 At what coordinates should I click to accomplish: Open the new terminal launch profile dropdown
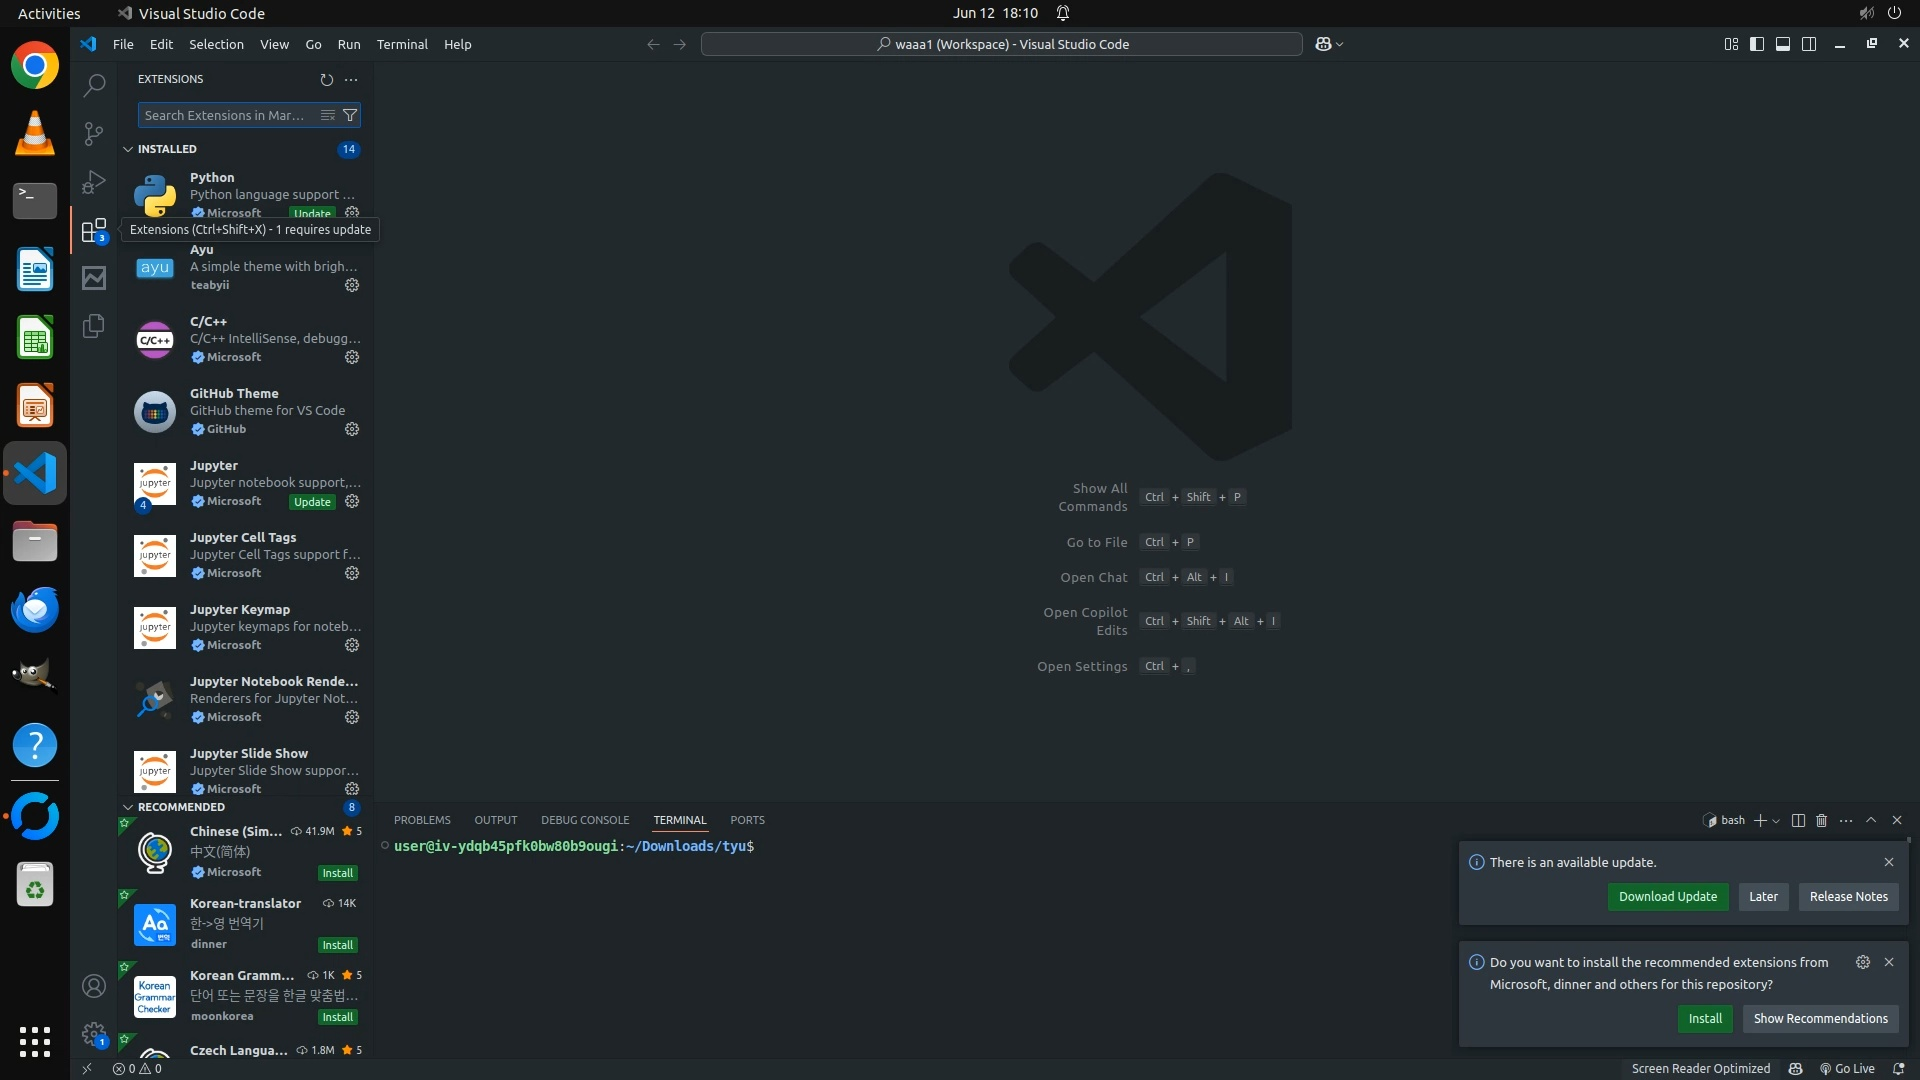[x=1776, y=821]
